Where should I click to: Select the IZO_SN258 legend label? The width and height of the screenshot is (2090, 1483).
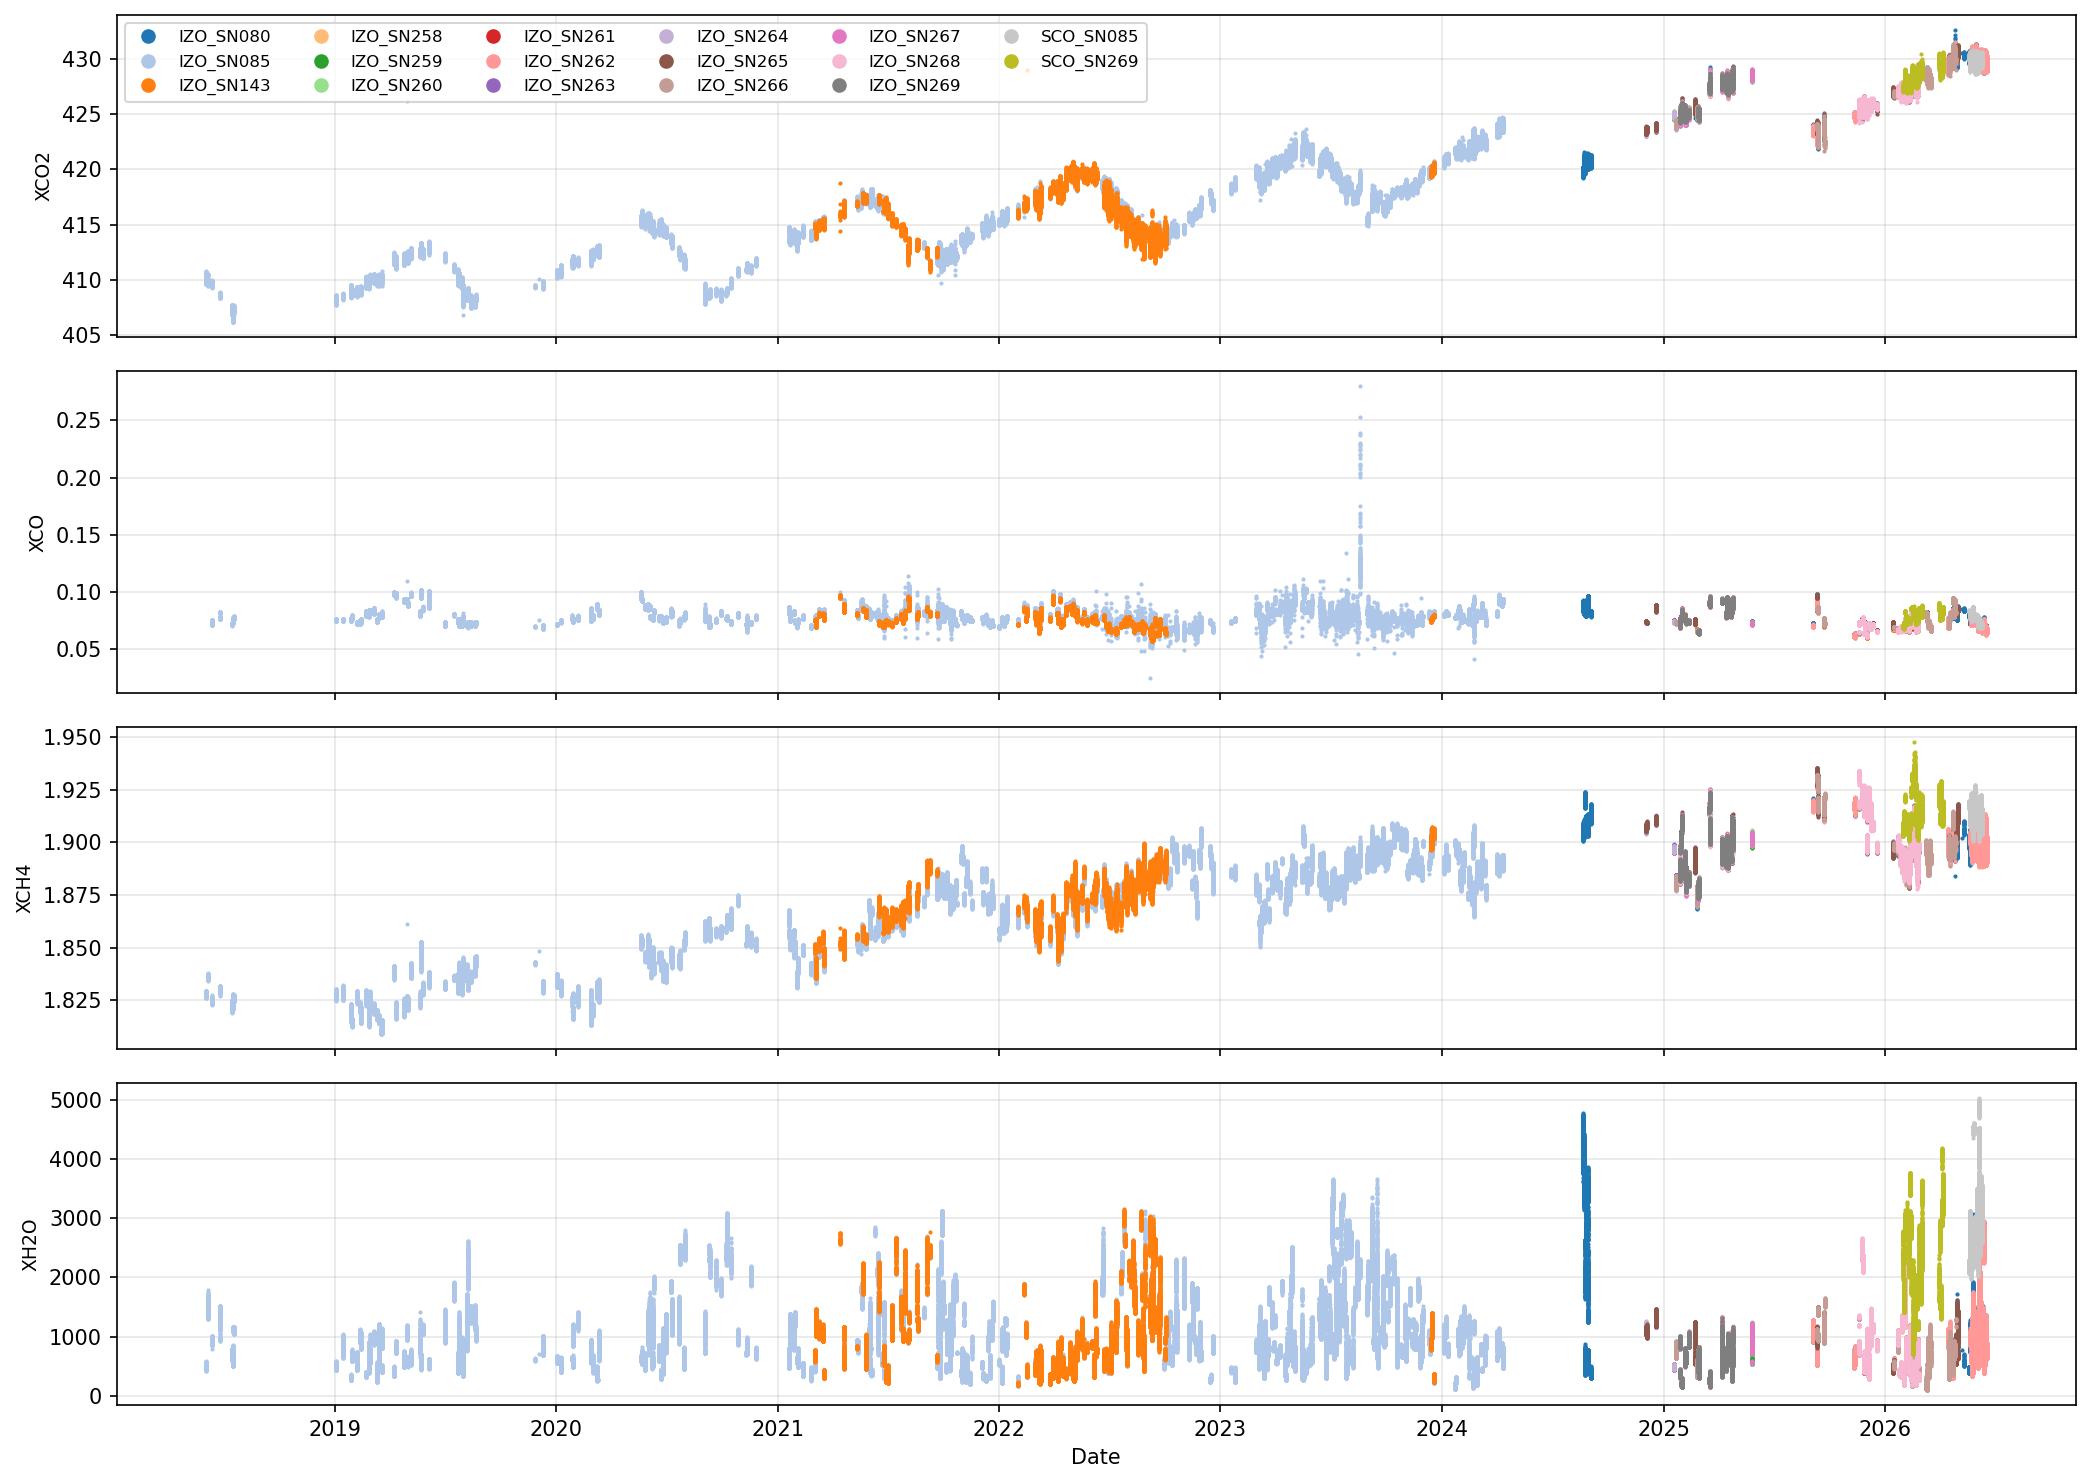click(396, 37)
